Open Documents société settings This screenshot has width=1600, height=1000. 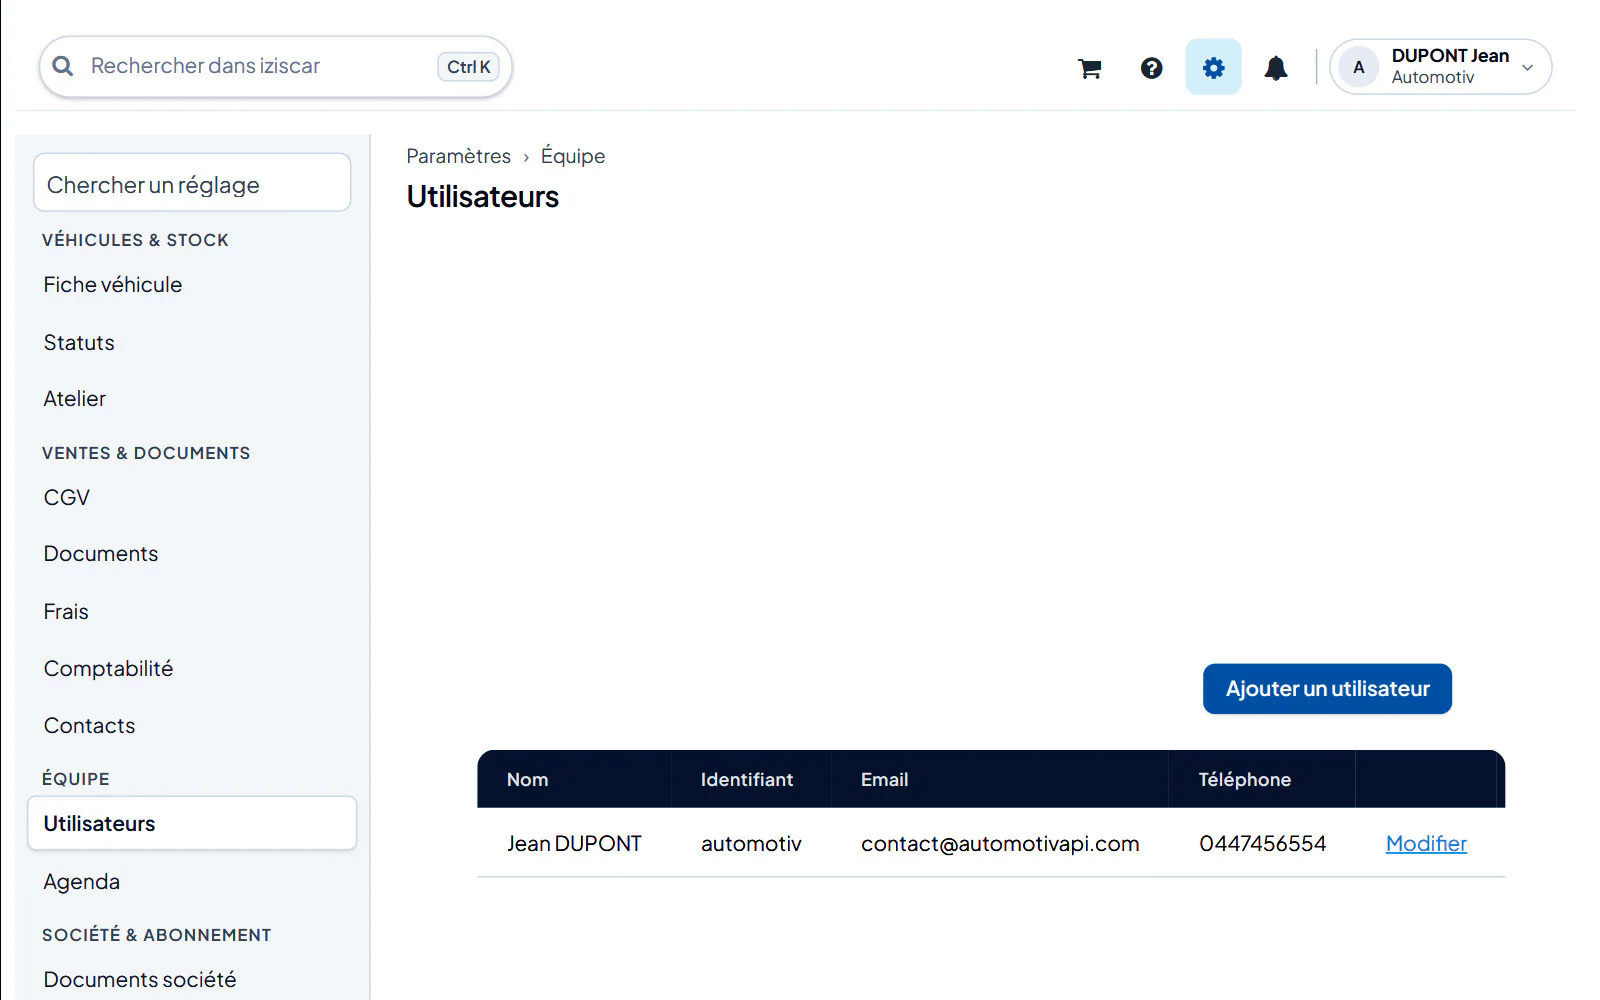pos(140,980)
